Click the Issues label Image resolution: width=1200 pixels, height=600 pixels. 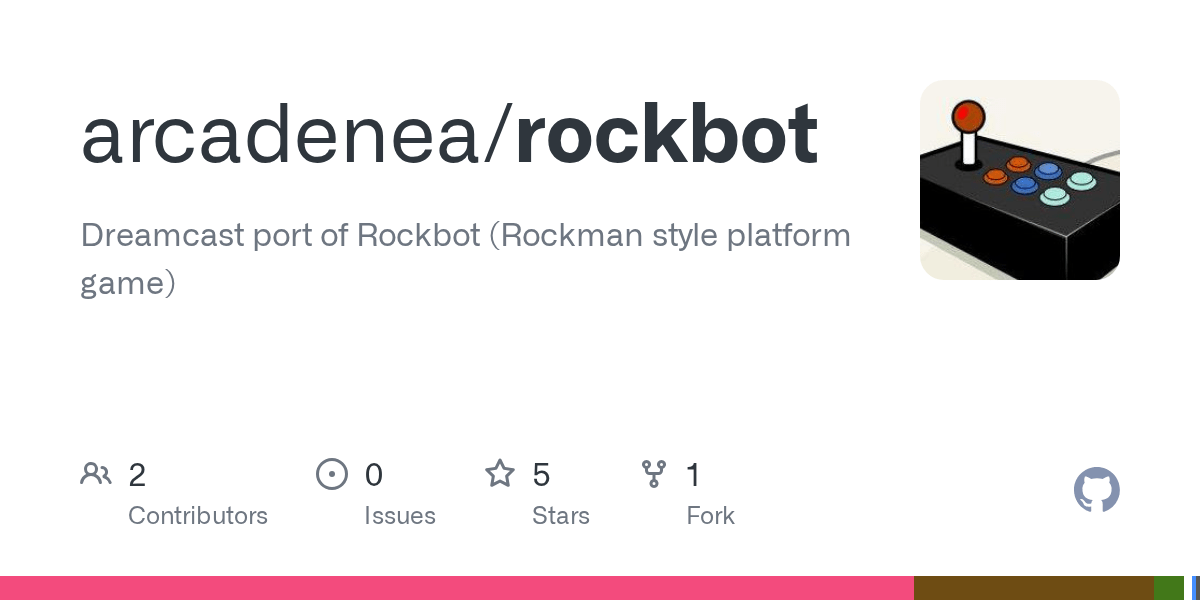400,516
